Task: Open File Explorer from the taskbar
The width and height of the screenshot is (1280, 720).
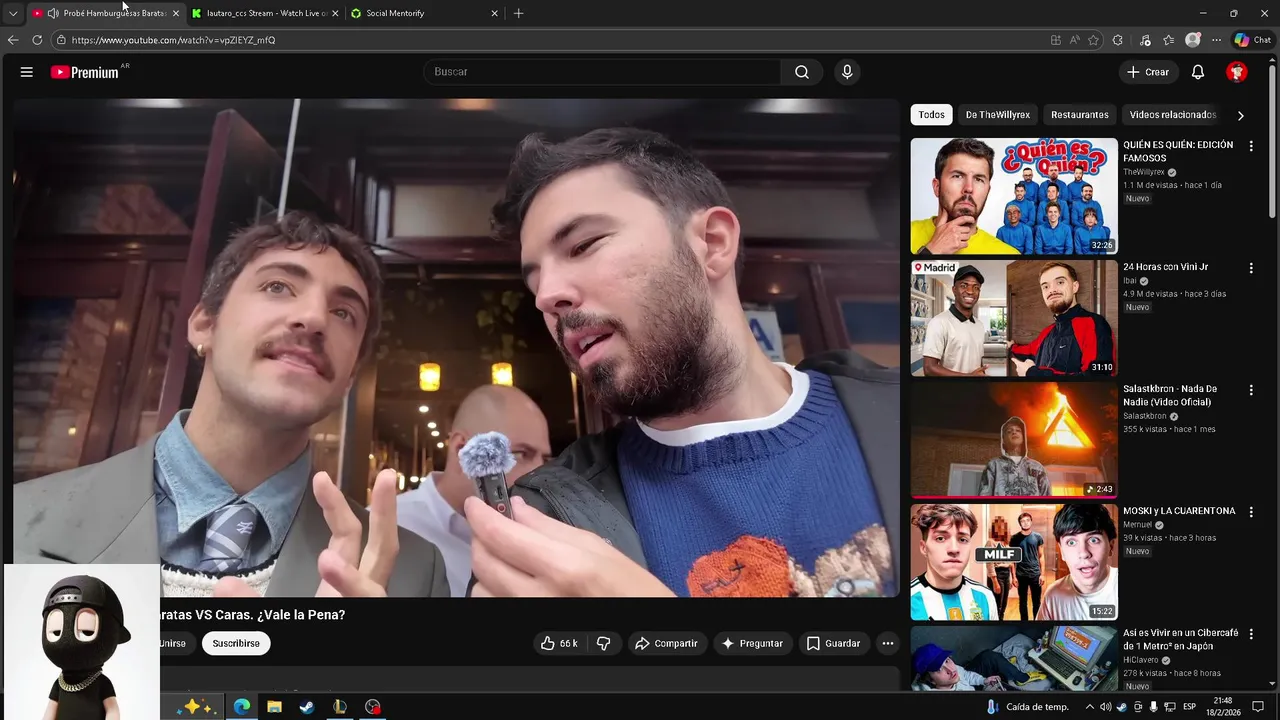Action: [274, 707]
